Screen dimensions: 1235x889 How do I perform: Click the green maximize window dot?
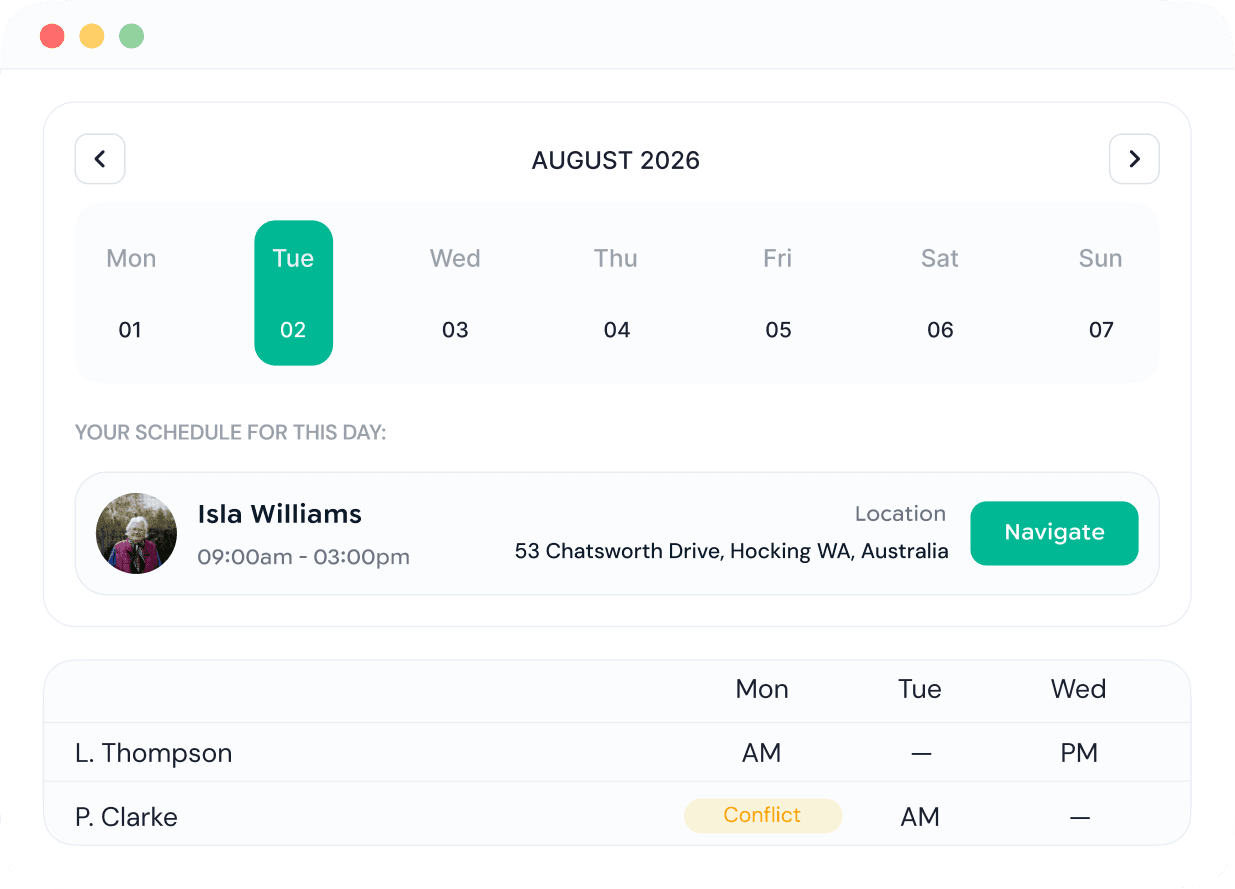coord(132,37)
